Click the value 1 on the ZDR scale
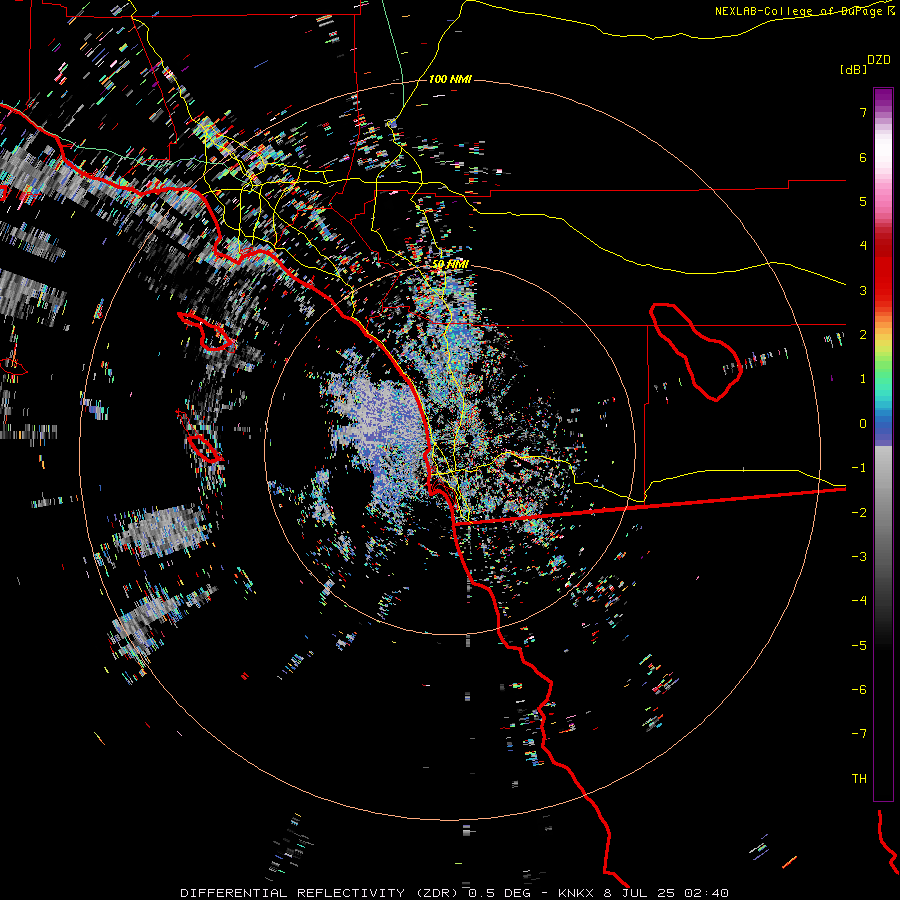The width and height of the screenshot is (900, 900). pyautogui.click(x=863, y=379)
